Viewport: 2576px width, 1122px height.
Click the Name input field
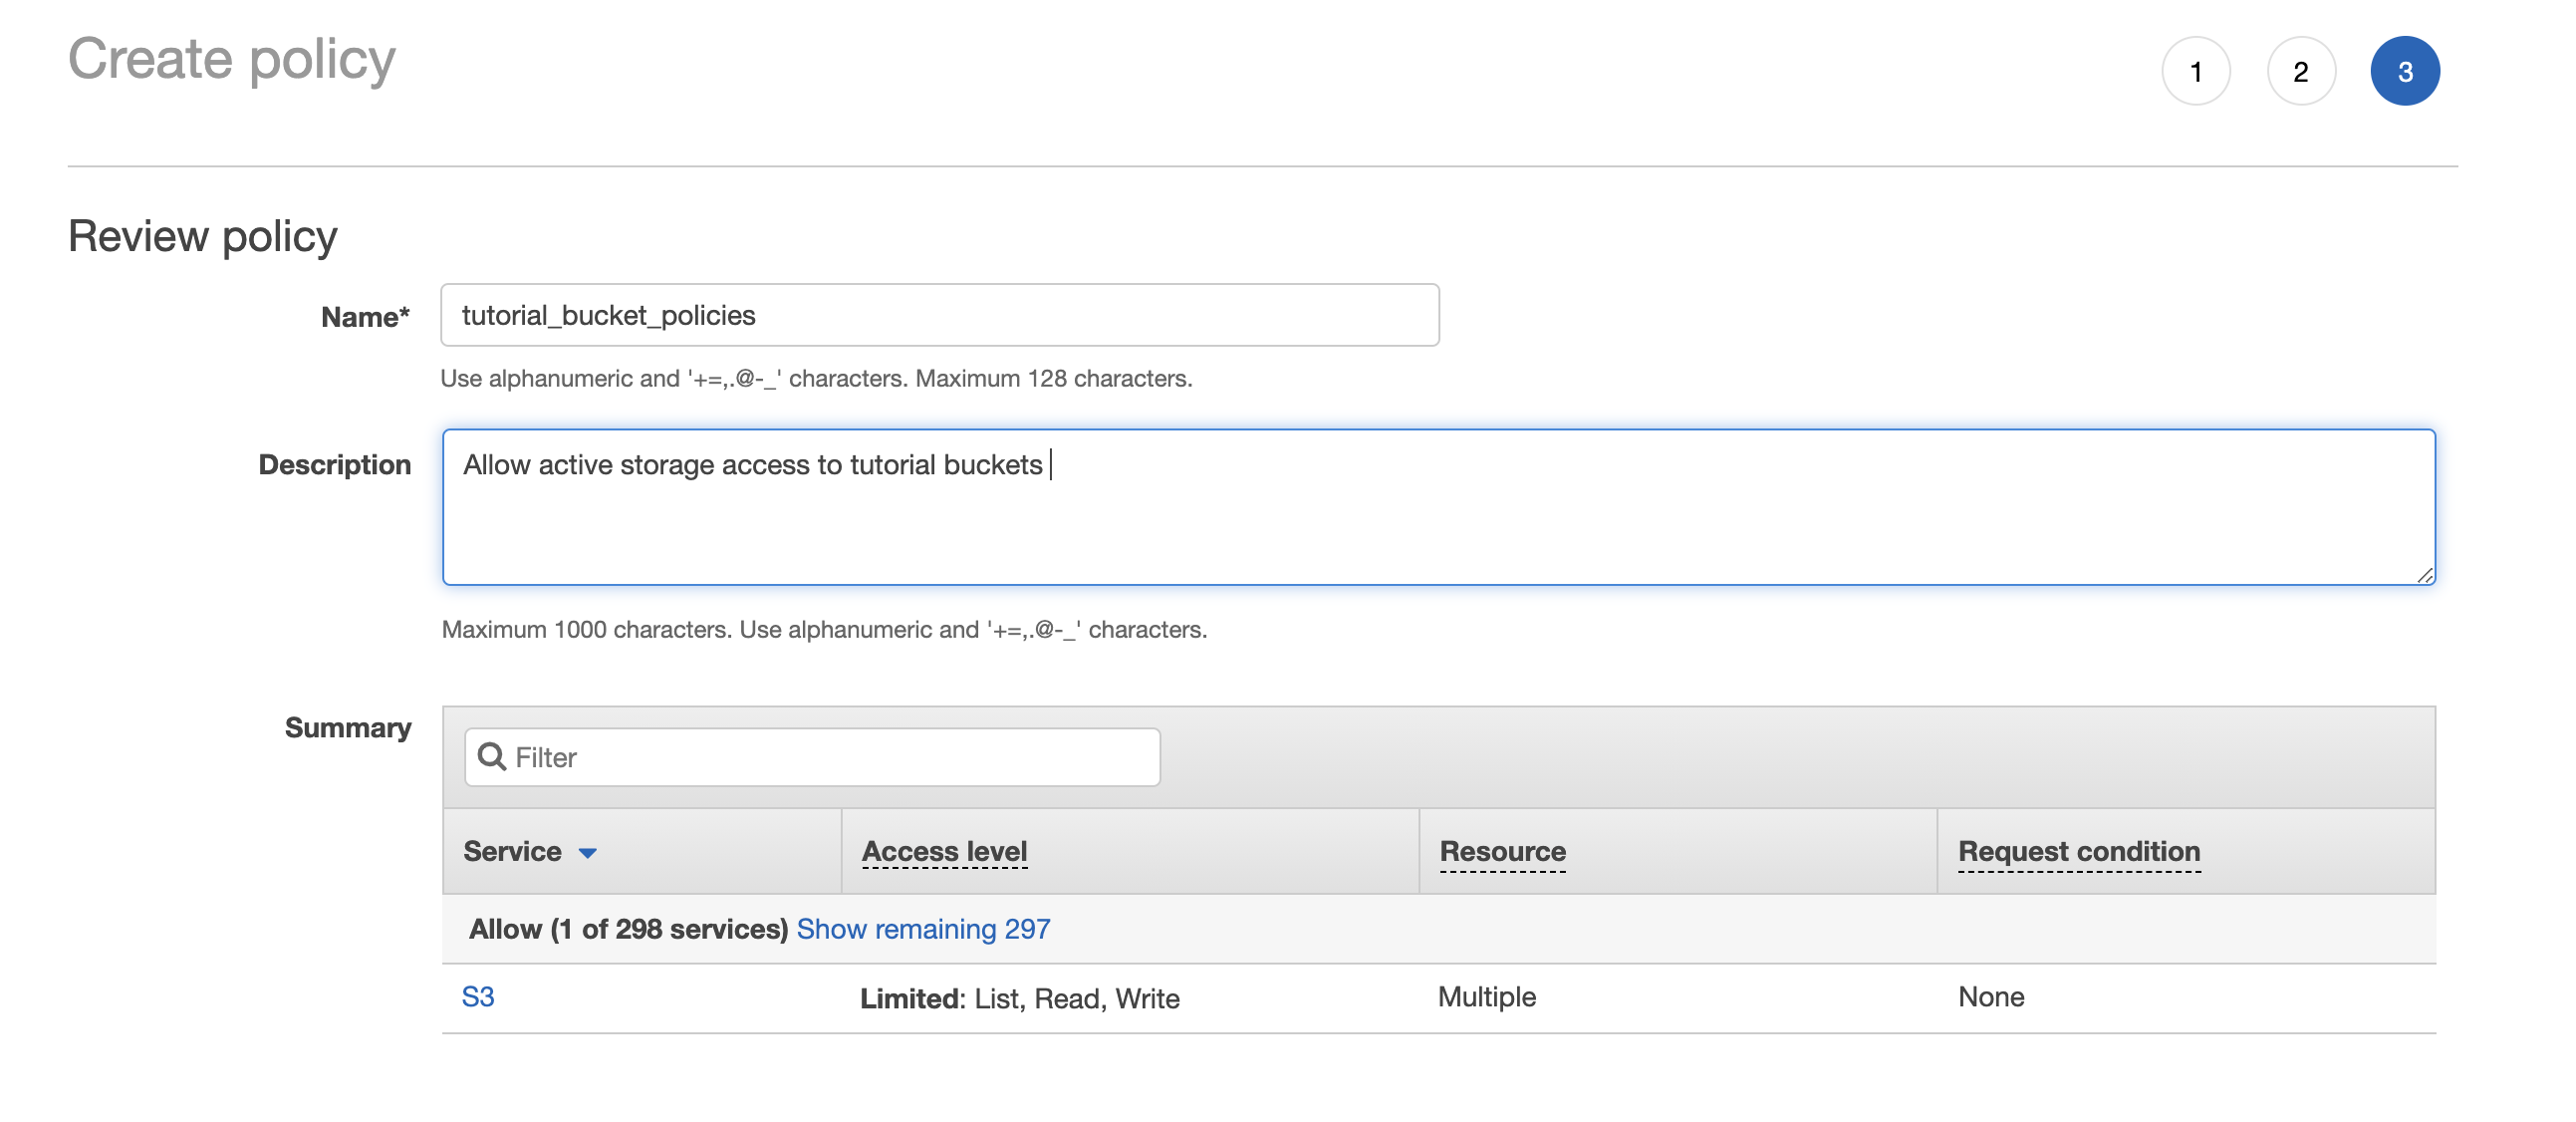(939, 312)
